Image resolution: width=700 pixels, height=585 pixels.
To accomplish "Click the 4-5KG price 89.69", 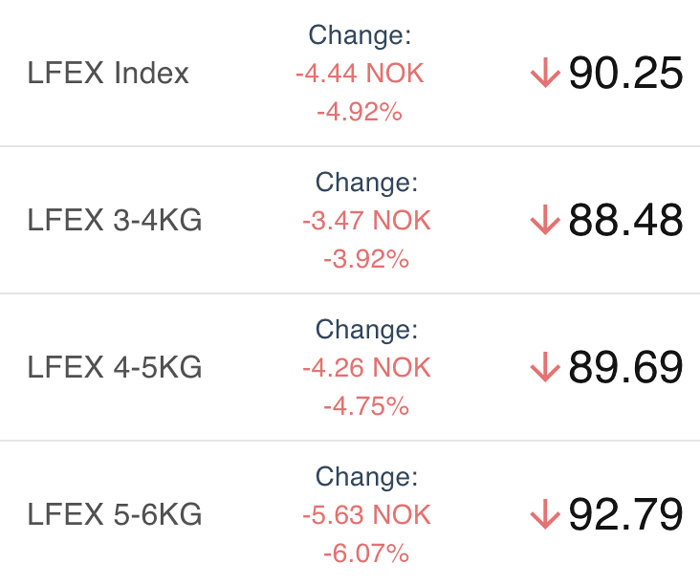I will (626, 367).
